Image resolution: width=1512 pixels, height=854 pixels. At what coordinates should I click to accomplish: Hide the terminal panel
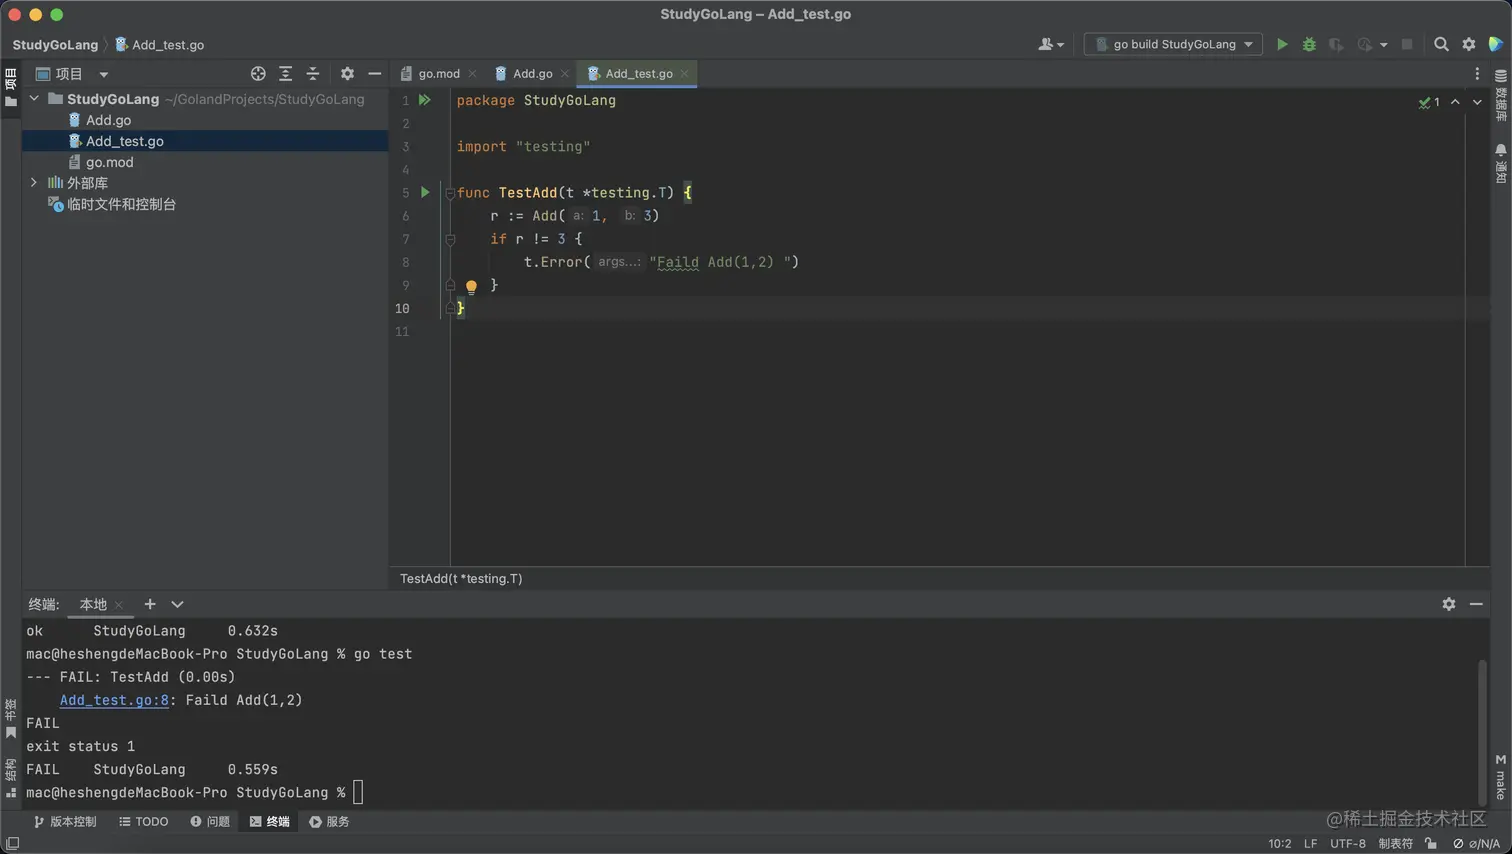coord(1476,604)
